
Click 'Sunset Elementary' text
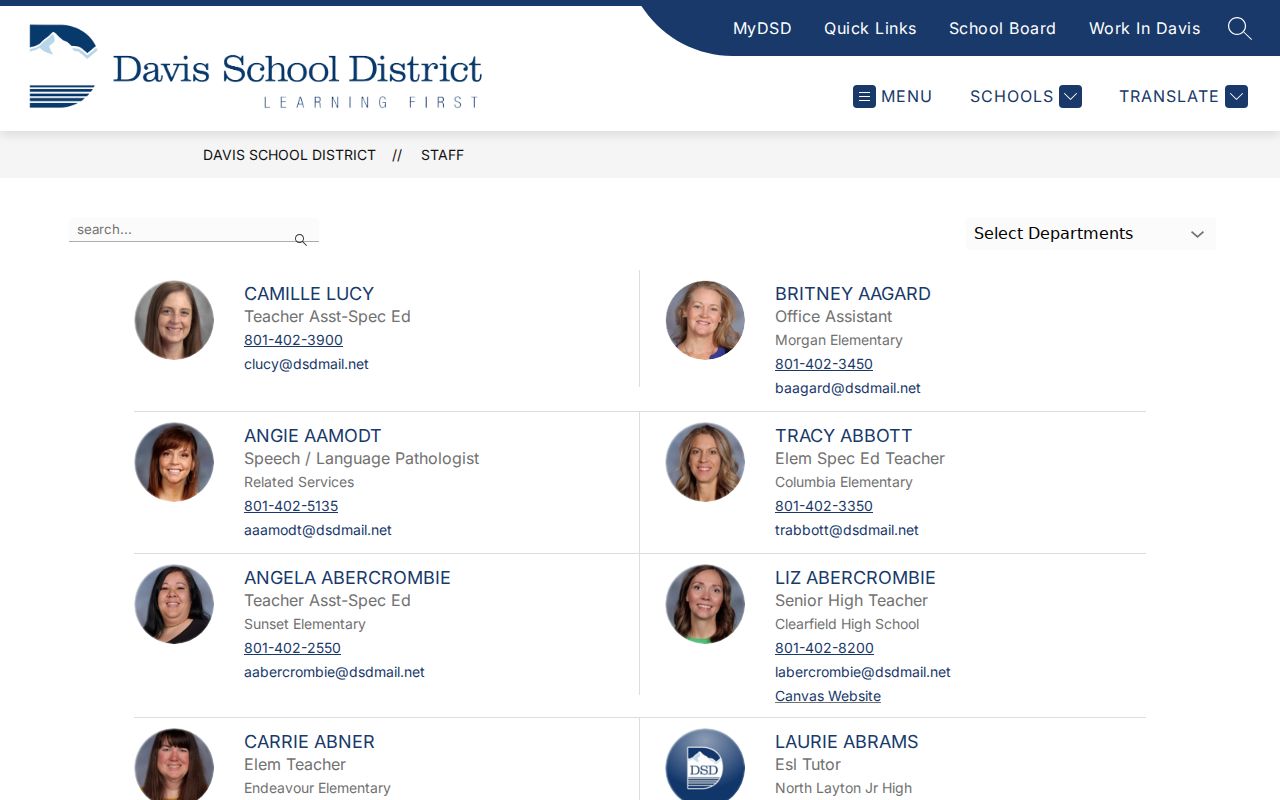(x=305, y=624)
